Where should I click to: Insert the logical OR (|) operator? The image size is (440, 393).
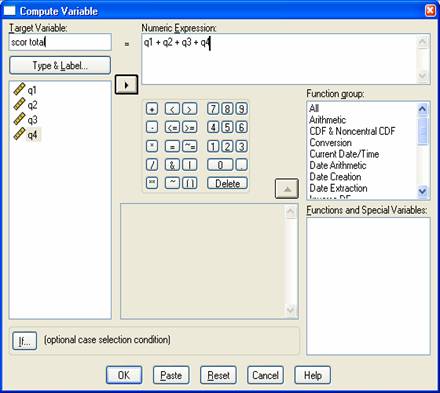coord(189,165)
